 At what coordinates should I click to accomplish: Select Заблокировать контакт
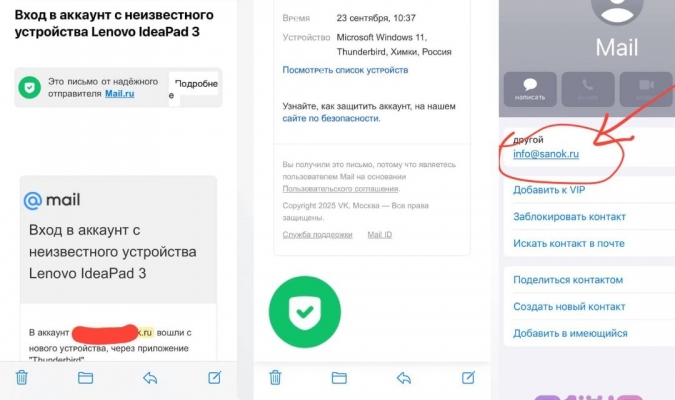point(569,217)
